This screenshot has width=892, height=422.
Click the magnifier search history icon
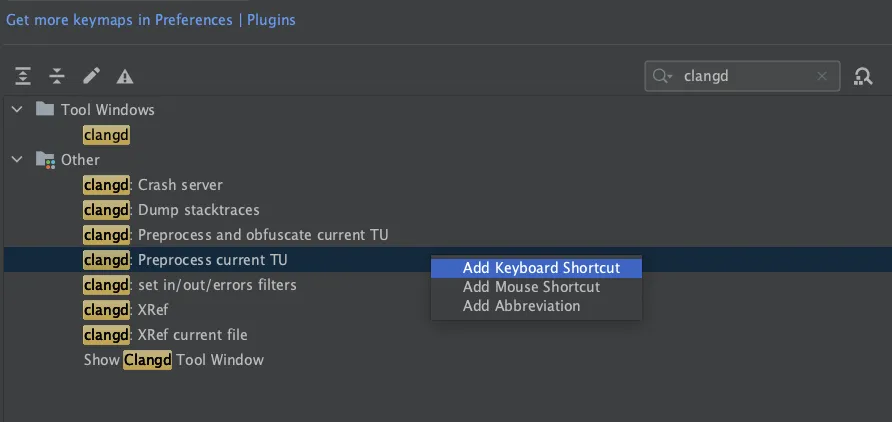coord(662,76)
